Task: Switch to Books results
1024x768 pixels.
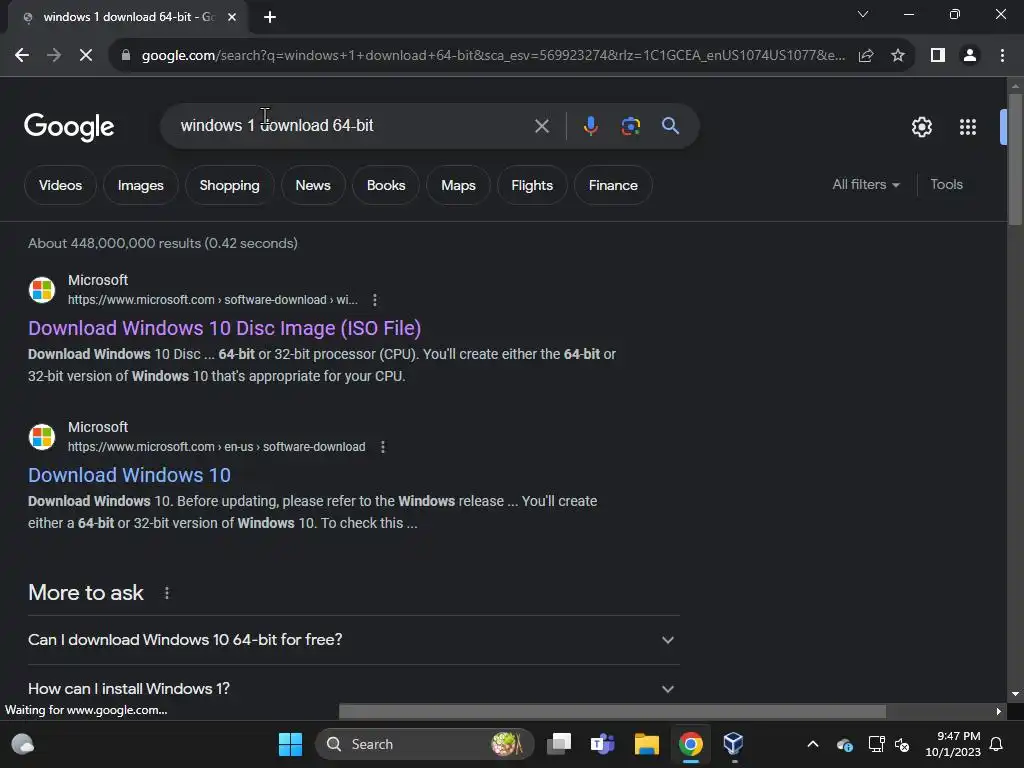Action: tap(386, 185)
